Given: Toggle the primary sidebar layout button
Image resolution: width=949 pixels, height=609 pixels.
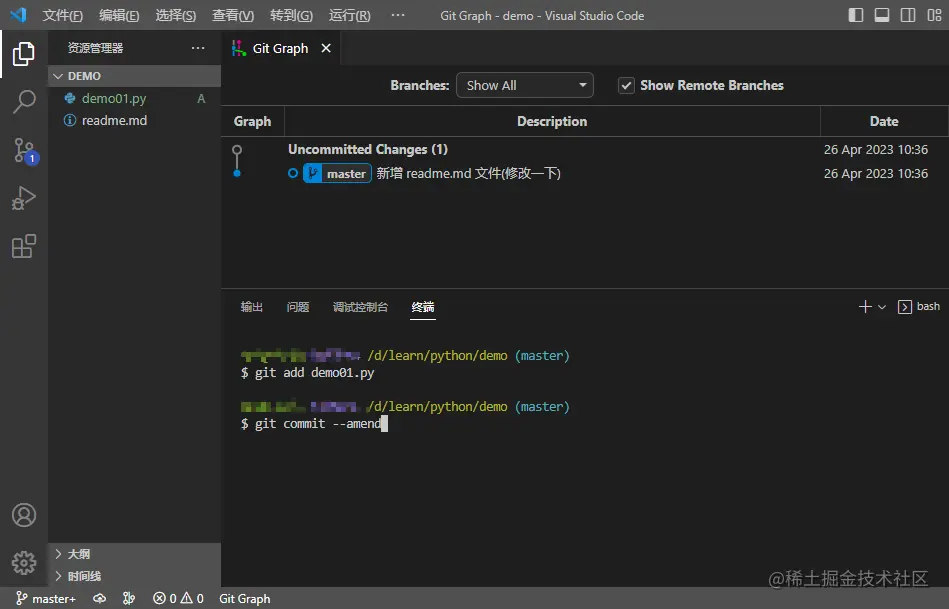Looking at the screenshot, I should coord(856,15).
